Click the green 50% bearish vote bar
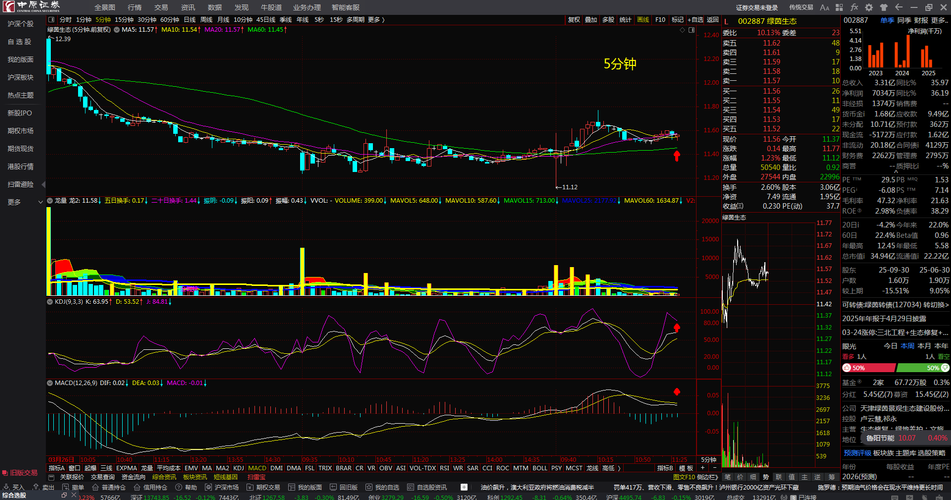 (x=923, y=368)
